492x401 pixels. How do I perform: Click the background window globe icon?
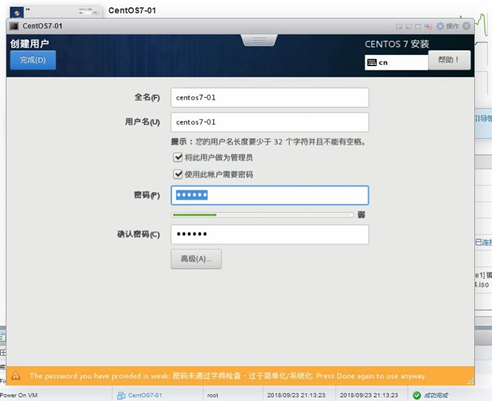click(x=17, y=13)
